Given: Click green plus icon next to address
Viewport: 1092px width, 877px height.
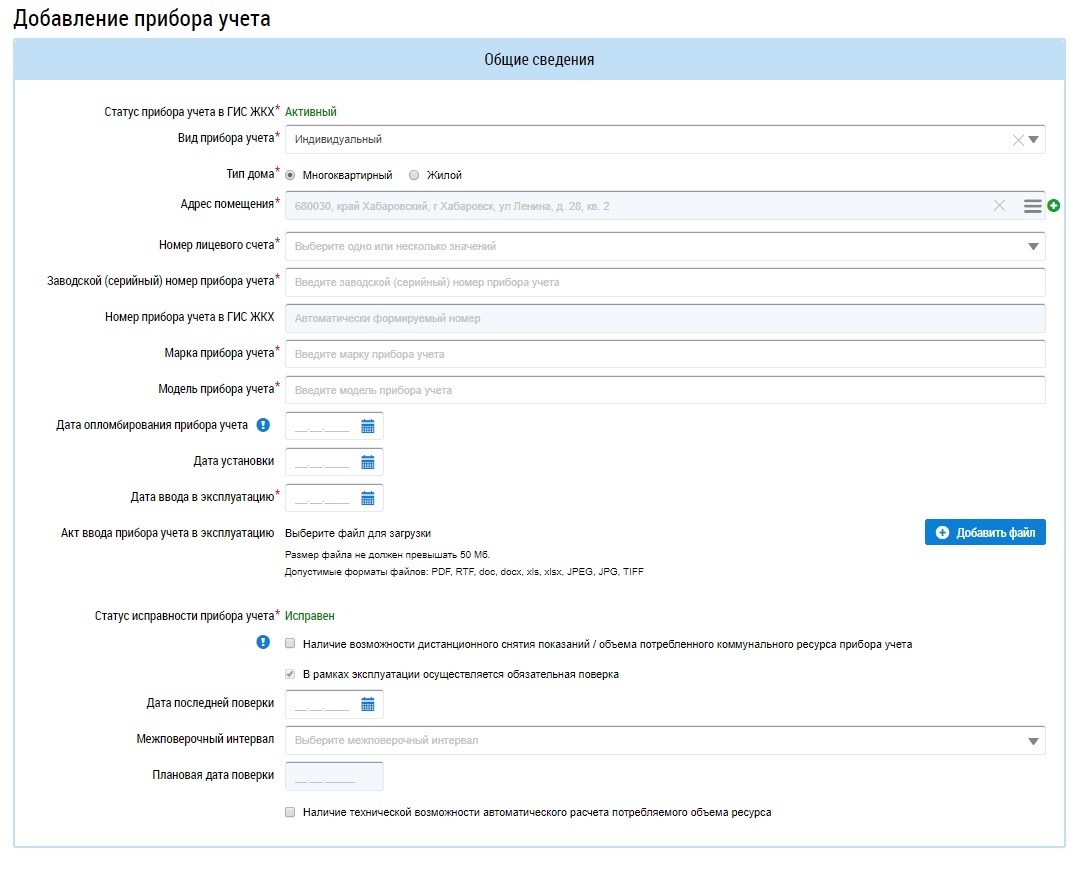Looking at the screenshot, I should [x=1054, y=205].
